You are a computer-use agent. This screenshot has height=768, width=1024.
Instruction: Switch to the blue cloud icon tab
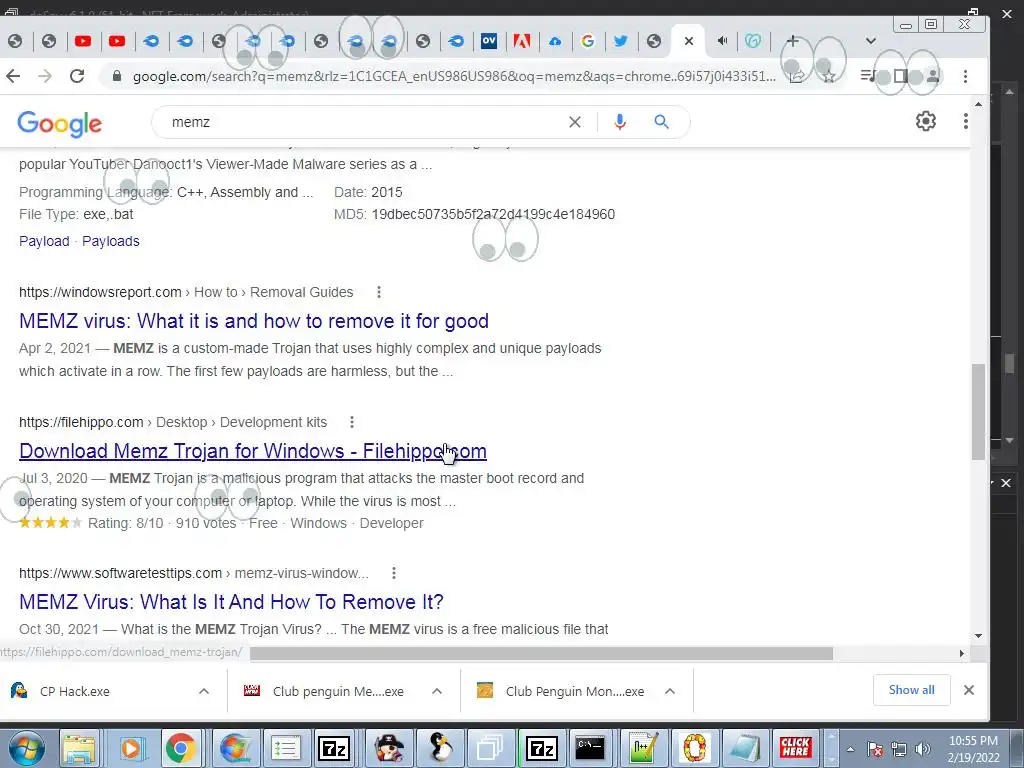coord(555,41)
